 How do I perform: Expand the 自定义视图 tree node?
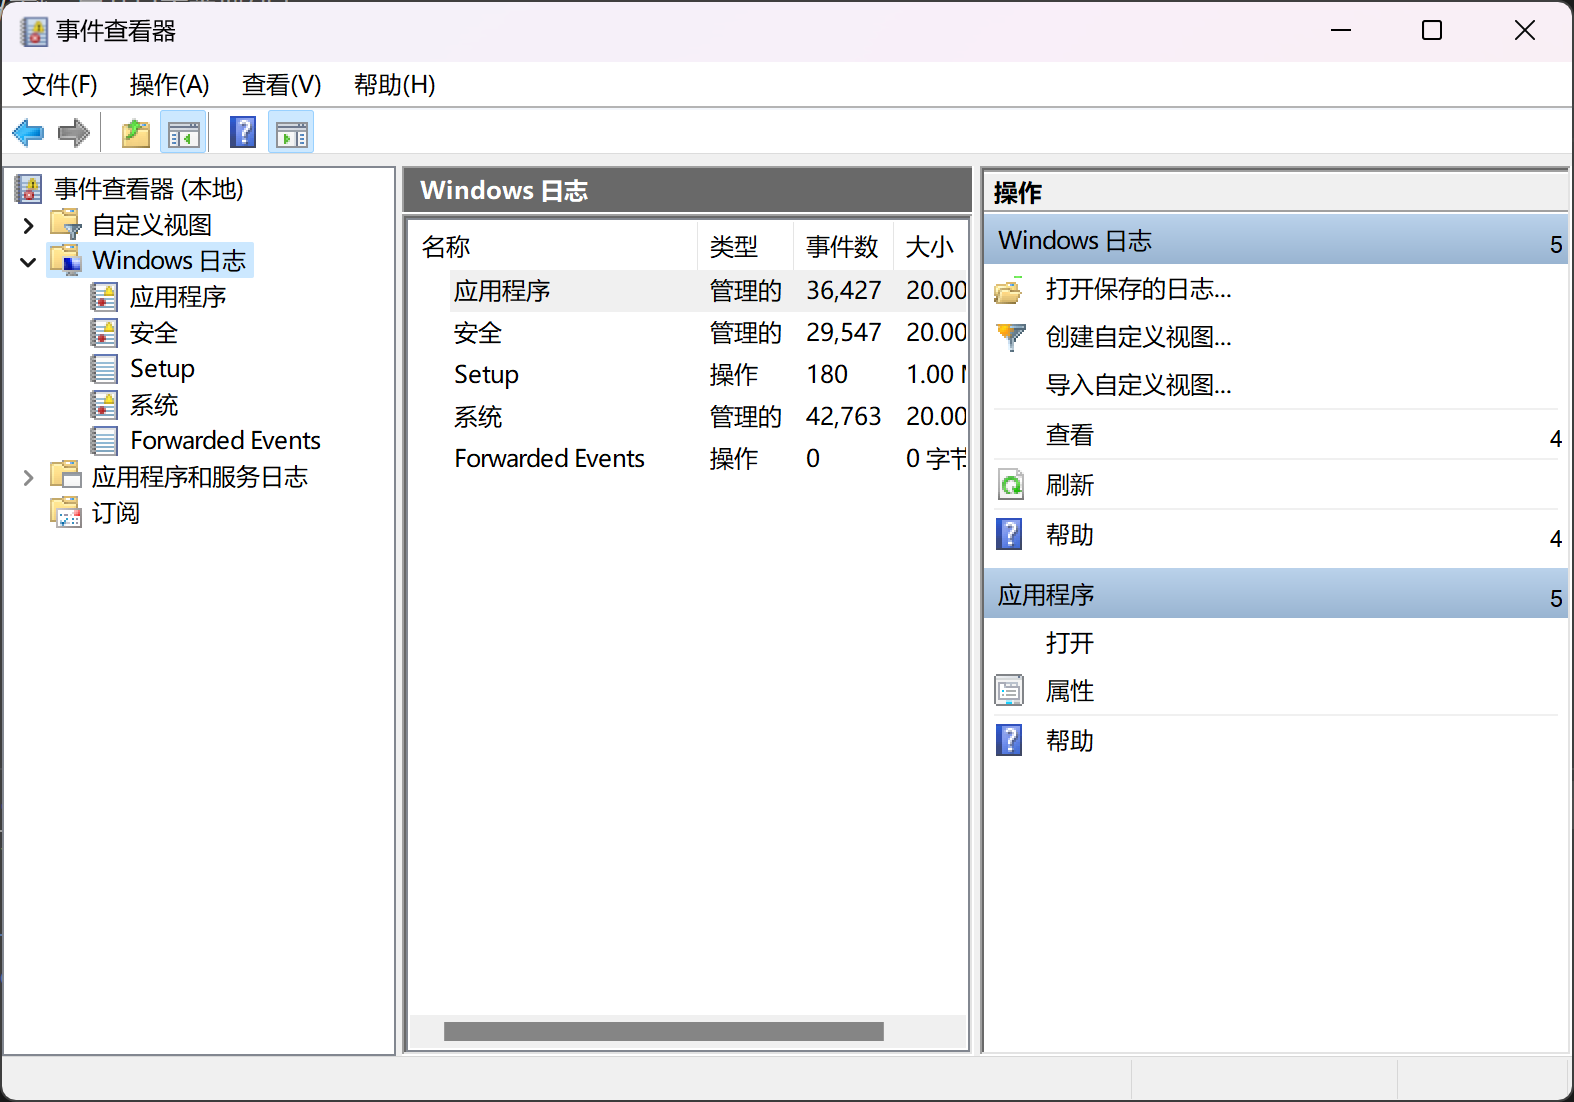point(28,225)
